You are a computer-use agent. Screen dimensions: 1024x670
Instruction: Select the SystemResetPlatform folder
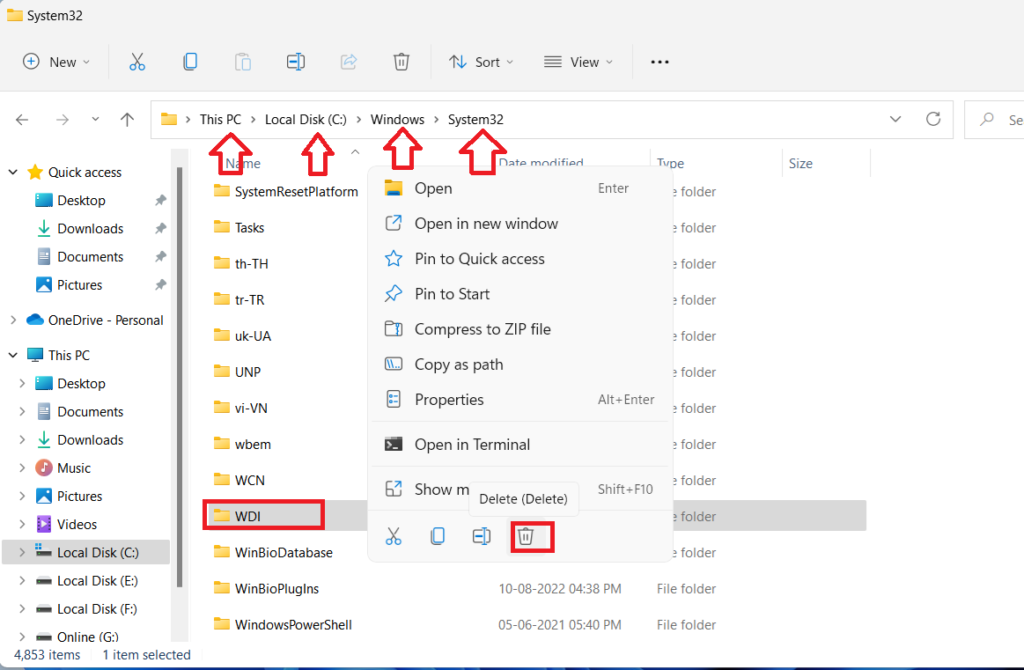pyautogui.click(x=296, y=191)
